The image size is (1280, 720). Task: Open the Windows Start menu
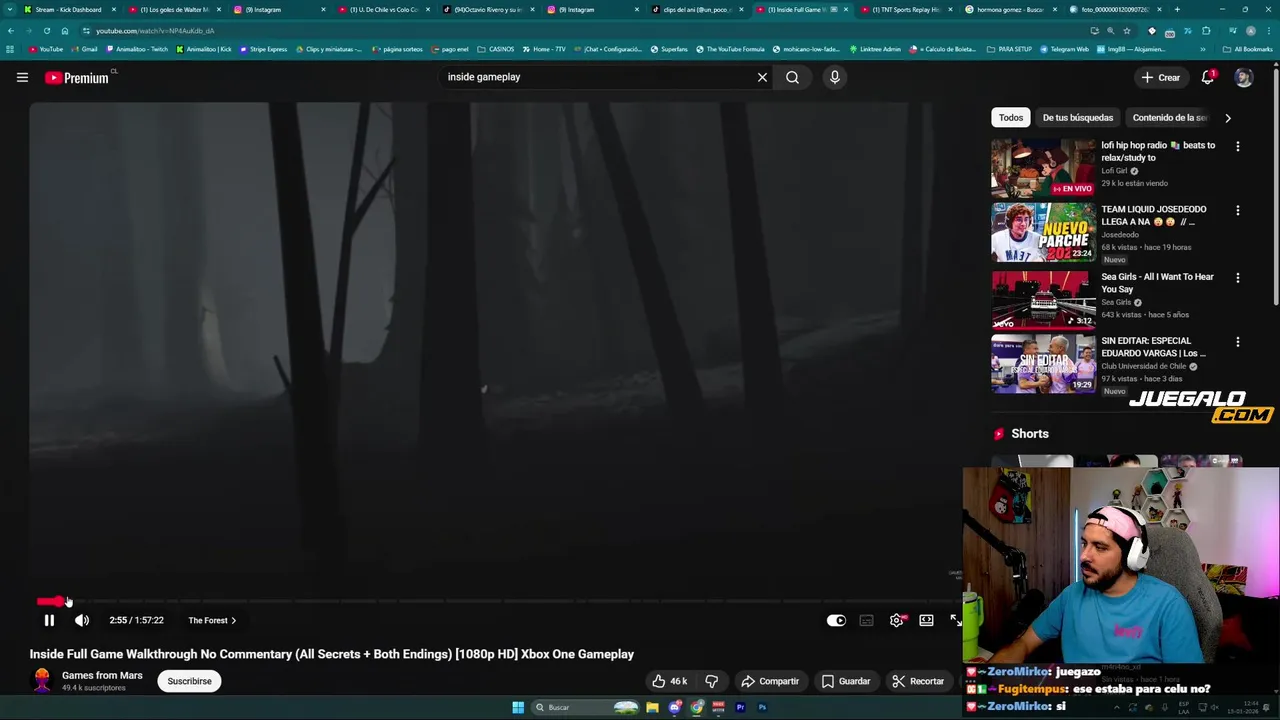(x=518, y=707)
